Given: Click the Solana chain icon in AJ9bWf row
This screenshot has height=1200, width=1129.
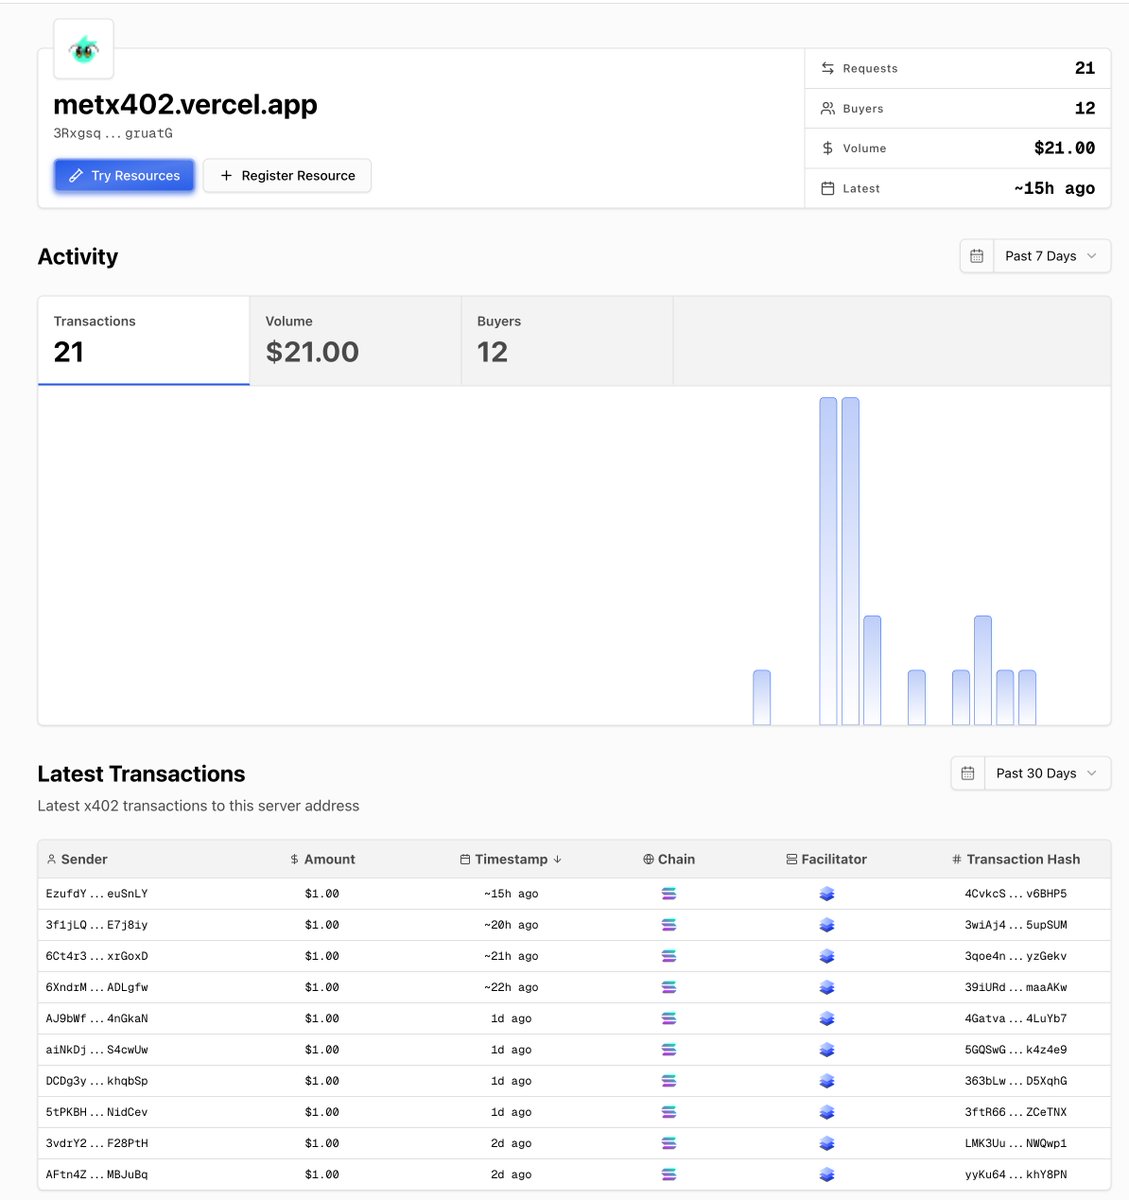Looking at the screenshot, I should coord(669,1018).
